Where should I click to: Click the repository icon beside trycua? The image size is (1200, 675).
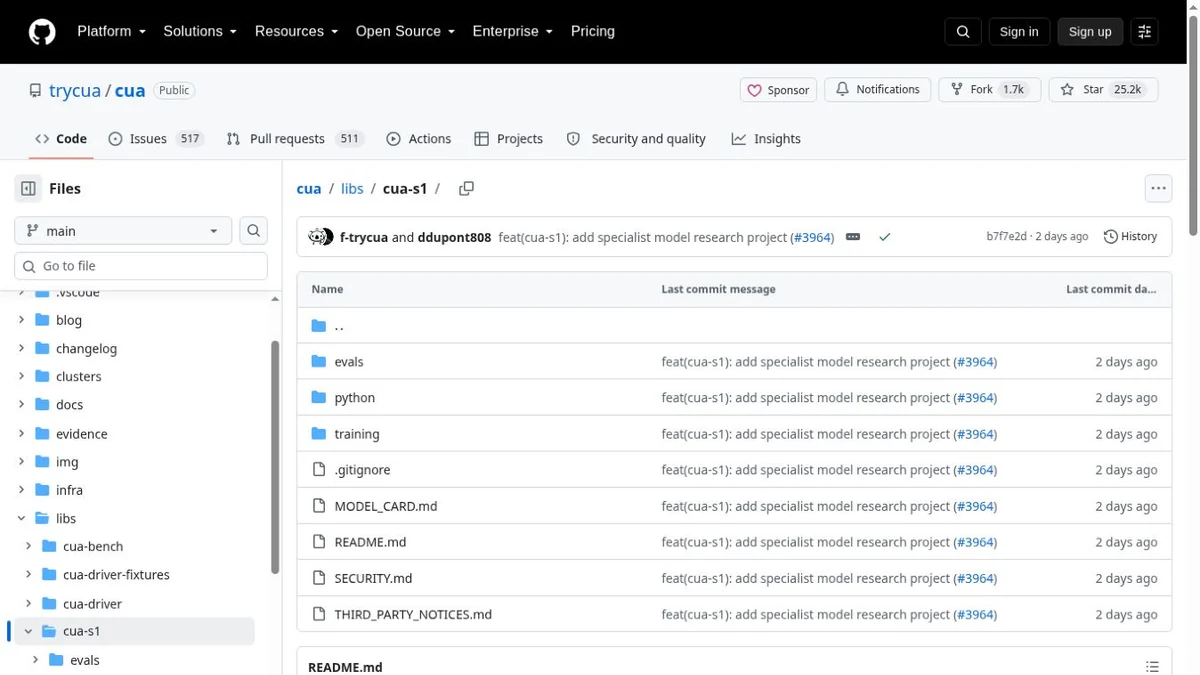pyautogui.click(x=35, y=90)
